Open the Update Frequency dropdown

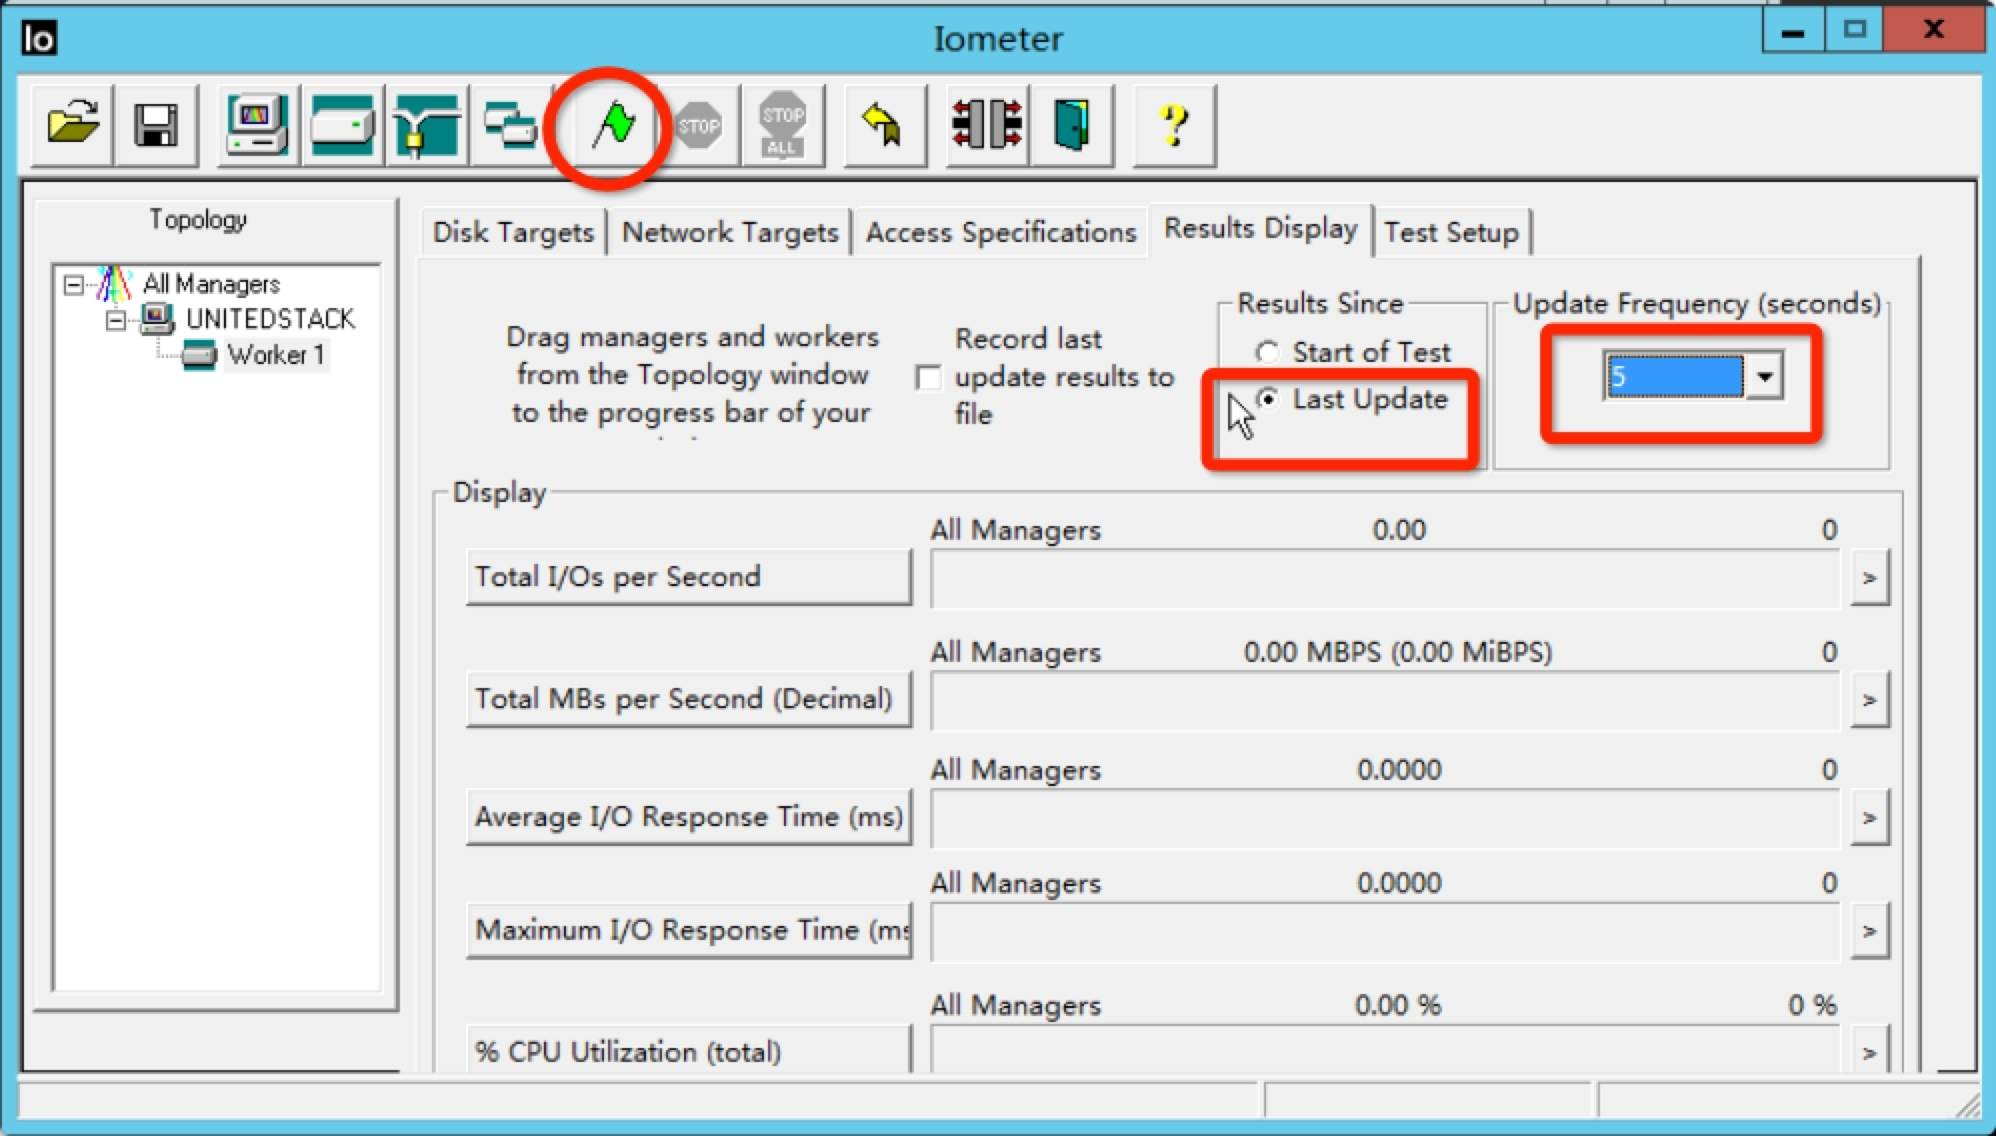(1762, 377)
